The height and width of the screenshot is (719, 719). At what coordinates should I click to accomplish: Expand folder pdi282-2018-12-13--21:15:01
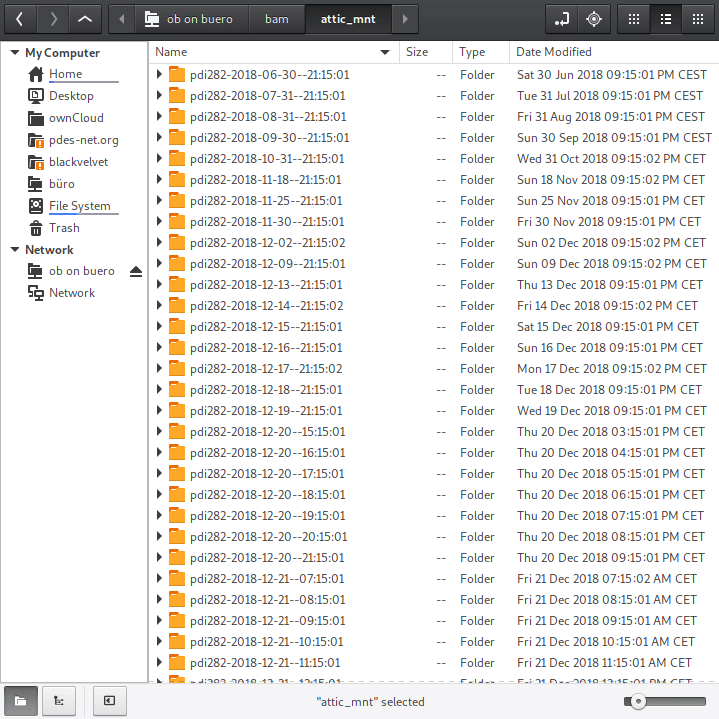point(159,284)
